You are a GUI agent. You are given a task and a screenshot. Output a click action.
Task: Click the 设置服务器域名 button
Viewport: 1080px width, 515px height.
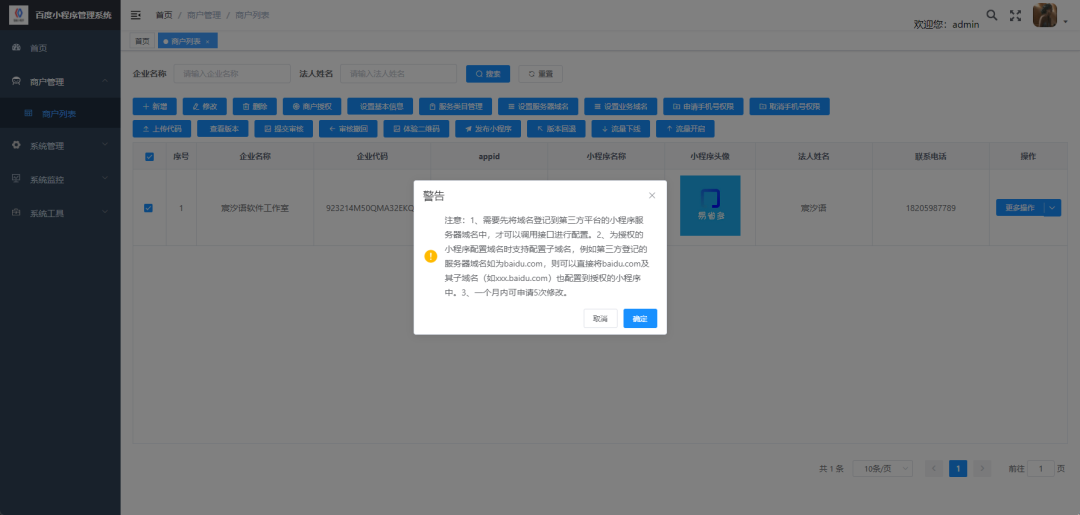[x=538, y=107]
